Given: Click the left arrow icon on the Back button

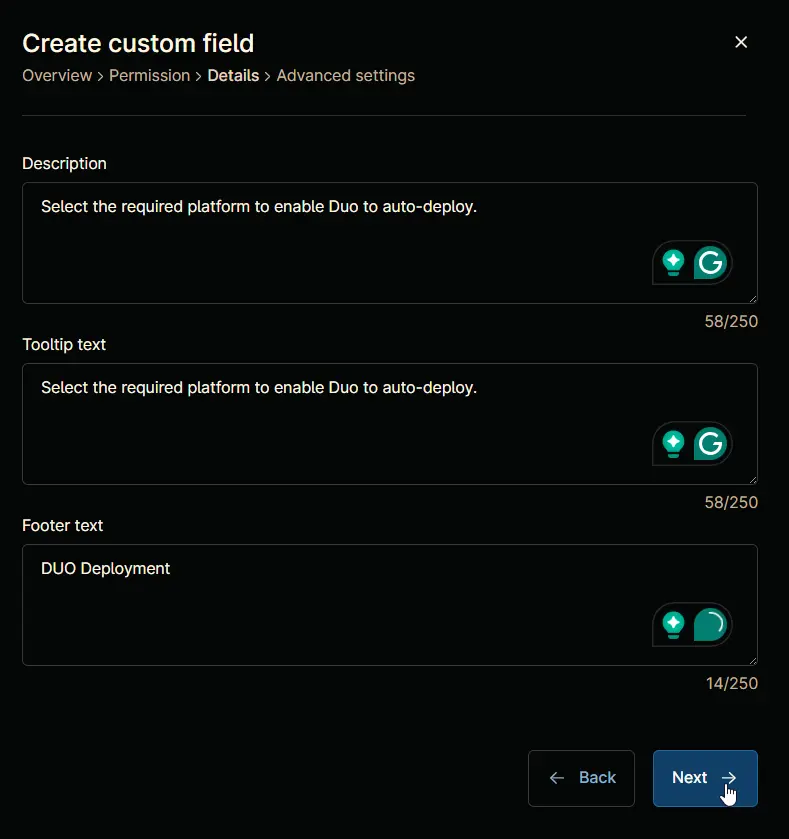Looking at the screenshot, I should (x=557, y=777).
